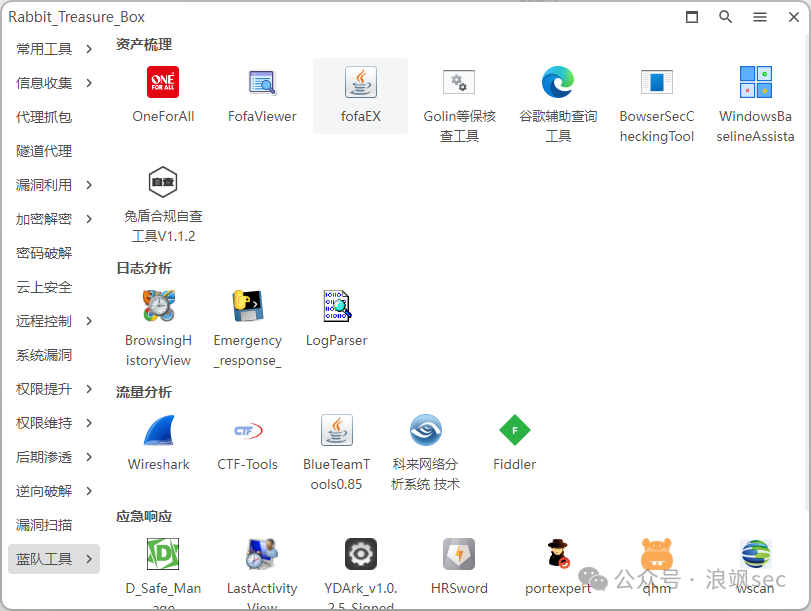Launch Emergency_response_ Python tool
The height and width of the screenshot is (611, 811).
[x=248, y=306]
